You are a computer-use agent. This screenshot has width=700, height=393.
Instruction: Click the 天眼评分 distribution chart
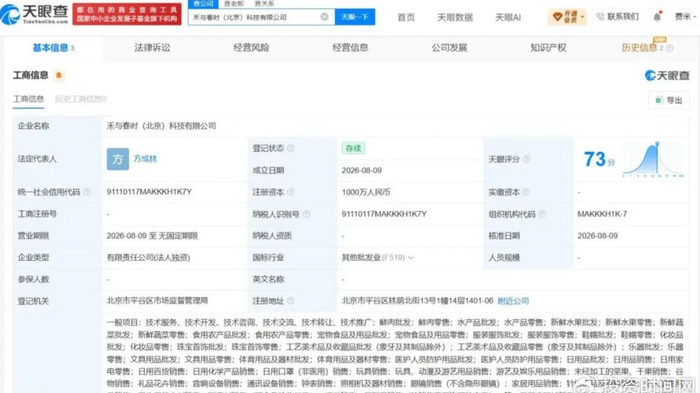653,159
